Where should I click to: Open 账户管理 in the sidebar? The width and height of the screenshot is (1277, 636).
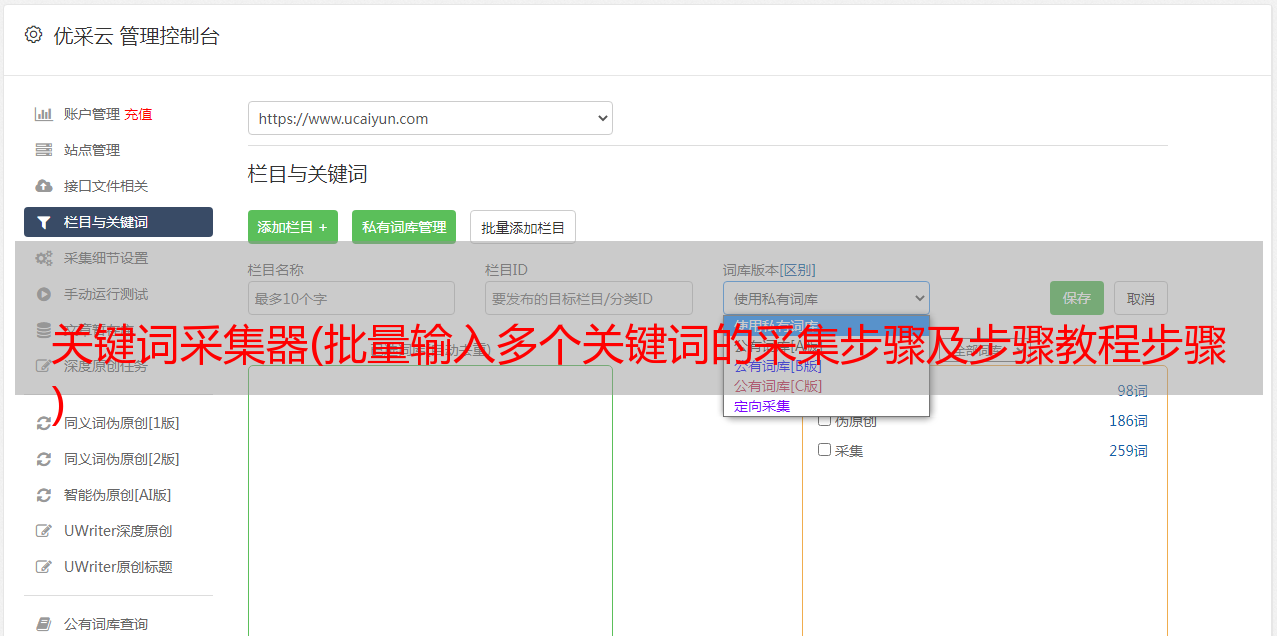92,114
